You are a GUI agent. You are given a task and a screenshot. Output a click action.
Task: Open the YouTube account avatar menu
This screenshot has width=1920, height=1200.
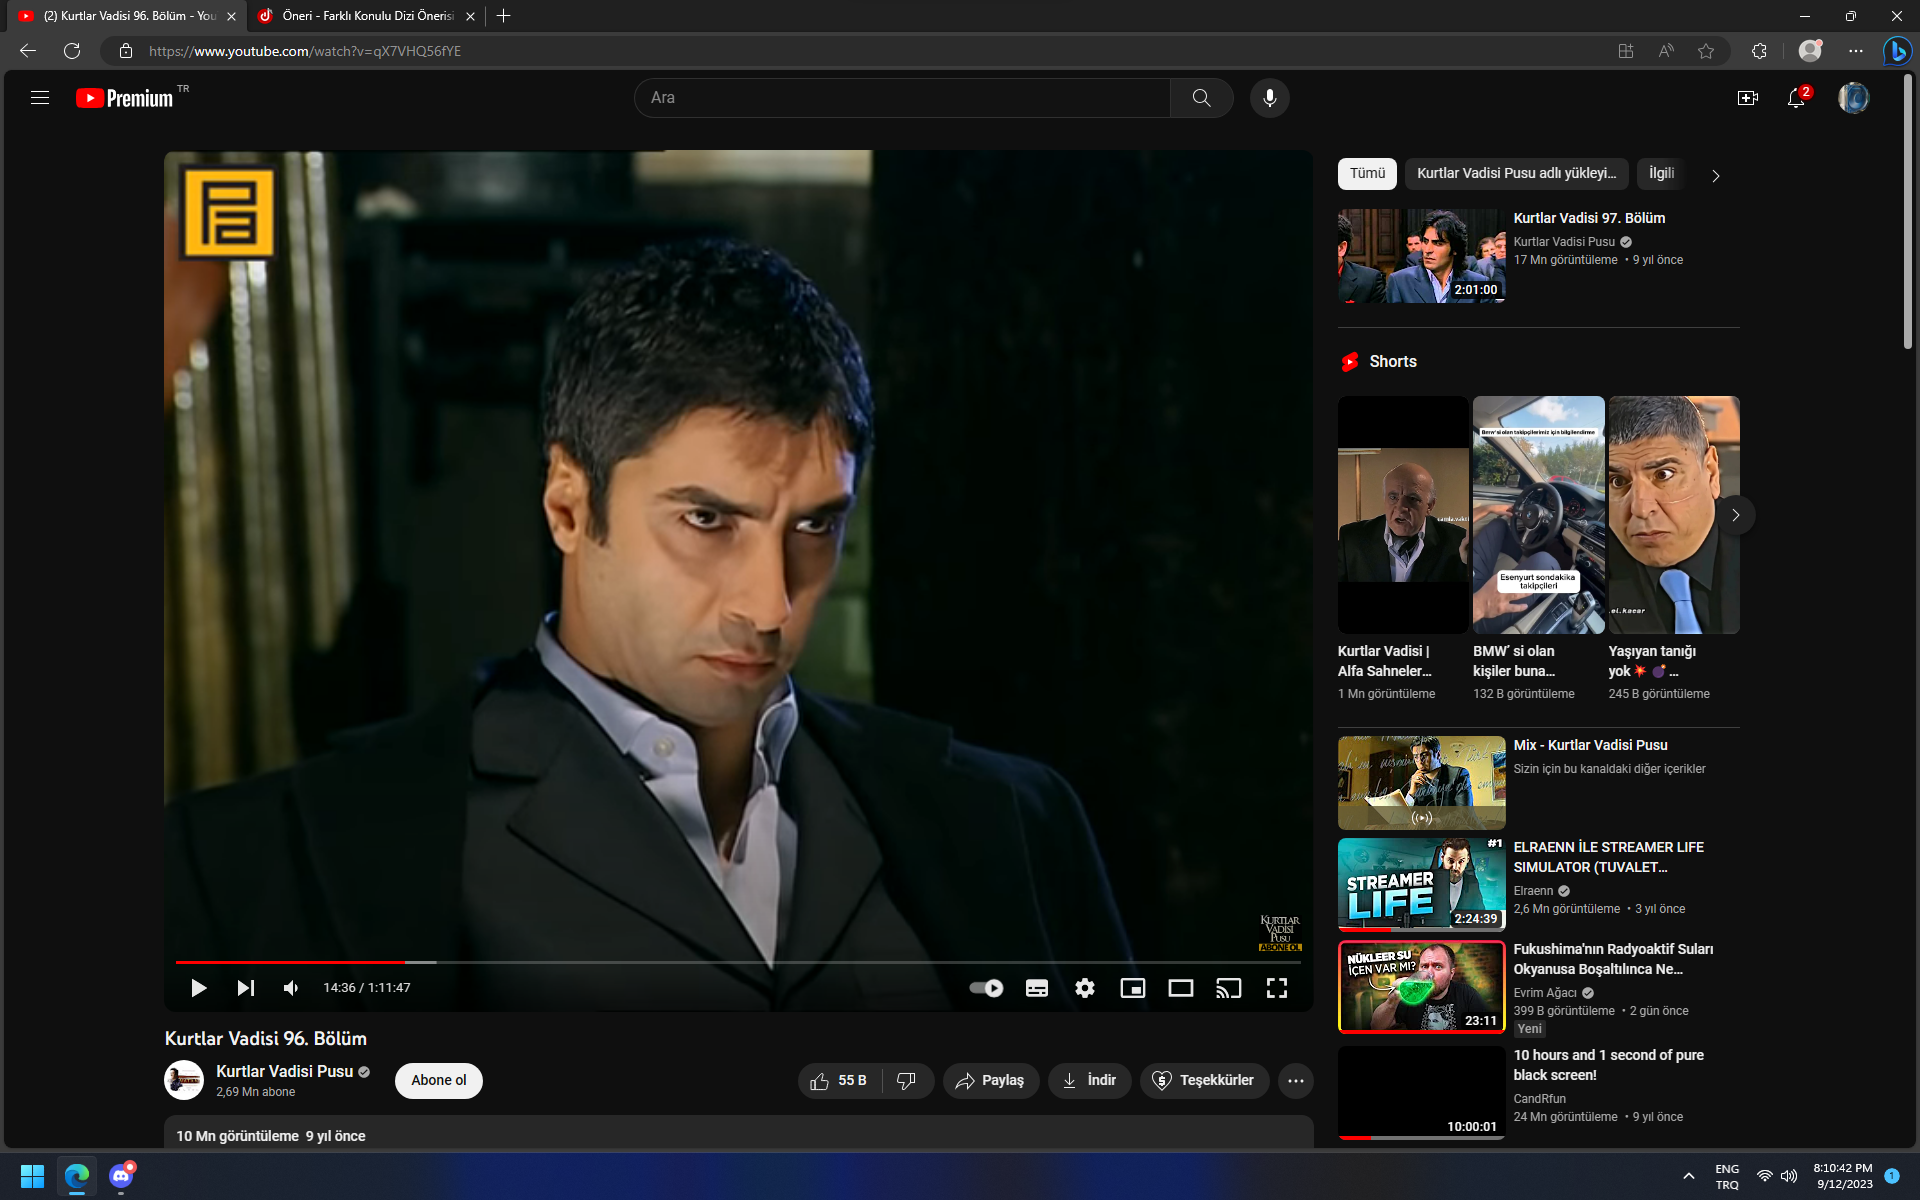point(1853,98)
